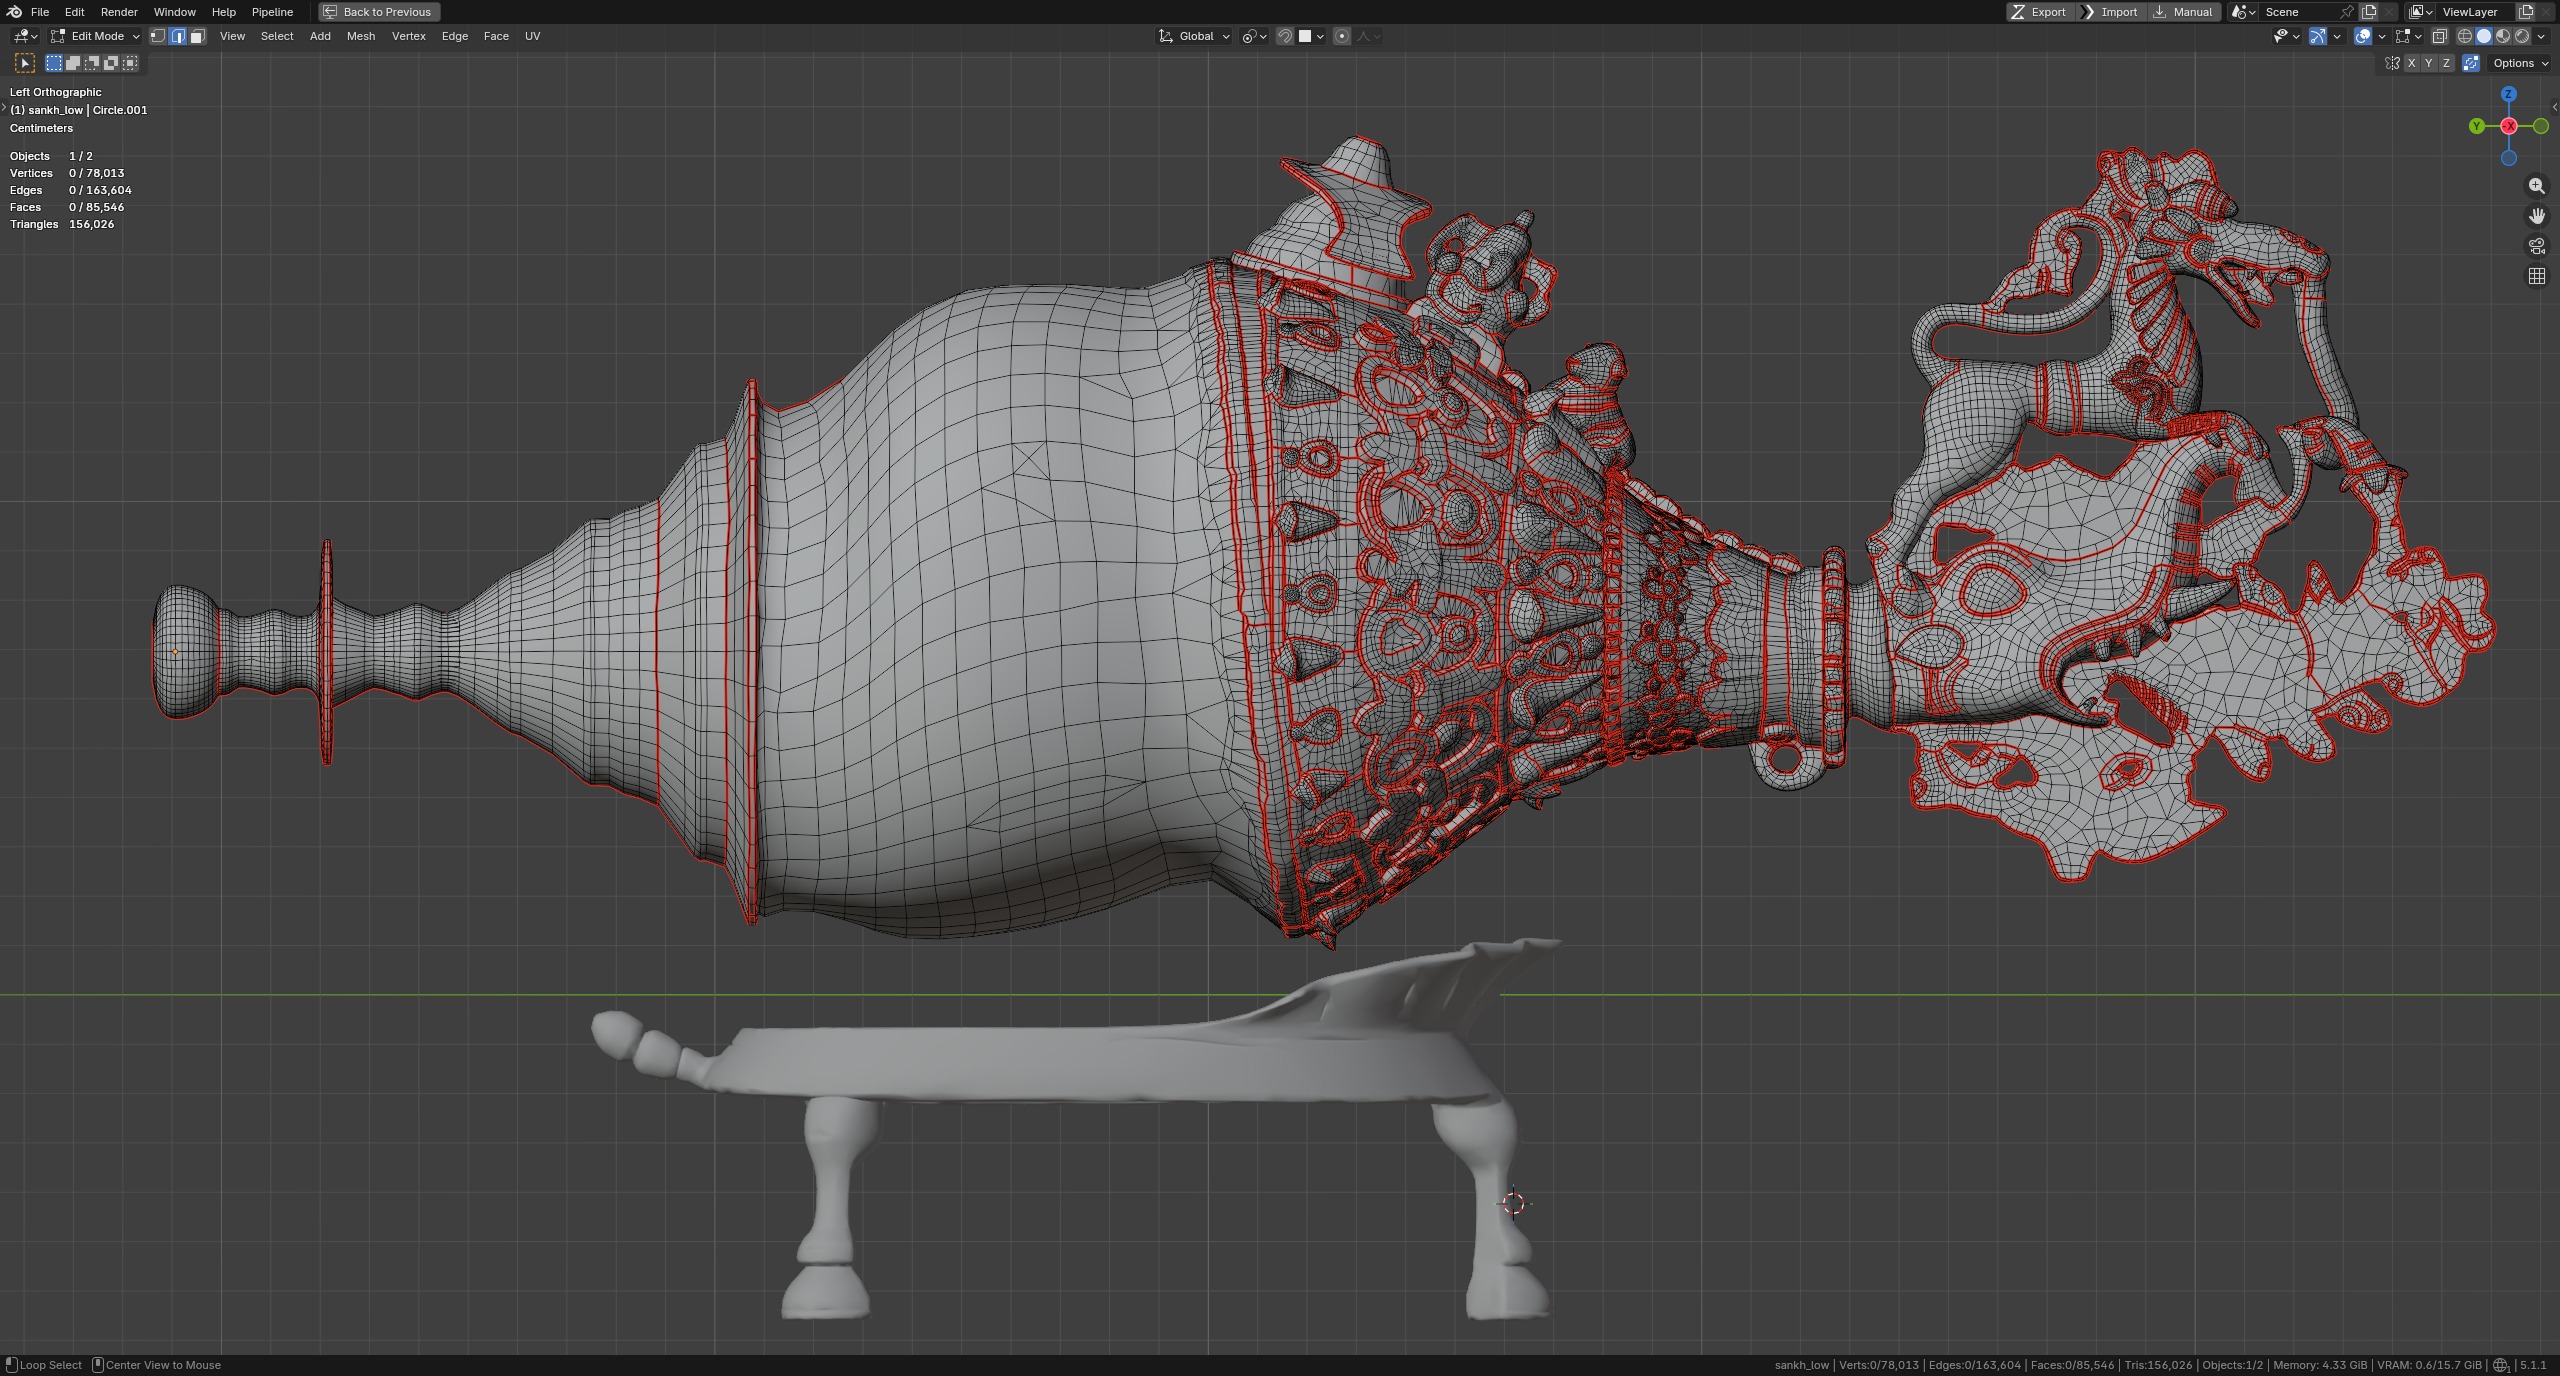Click the pan hand viewport icon
The image size is (2560, 1376).
[2536, 216]
